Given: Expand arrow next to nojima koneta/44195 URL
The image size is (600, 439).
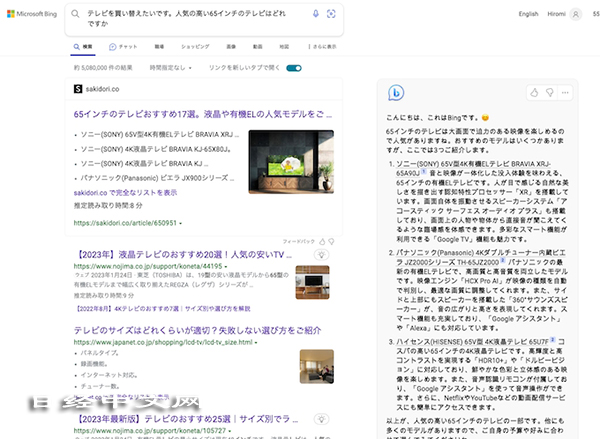Looking at the screenshot, I should (226, 266).
